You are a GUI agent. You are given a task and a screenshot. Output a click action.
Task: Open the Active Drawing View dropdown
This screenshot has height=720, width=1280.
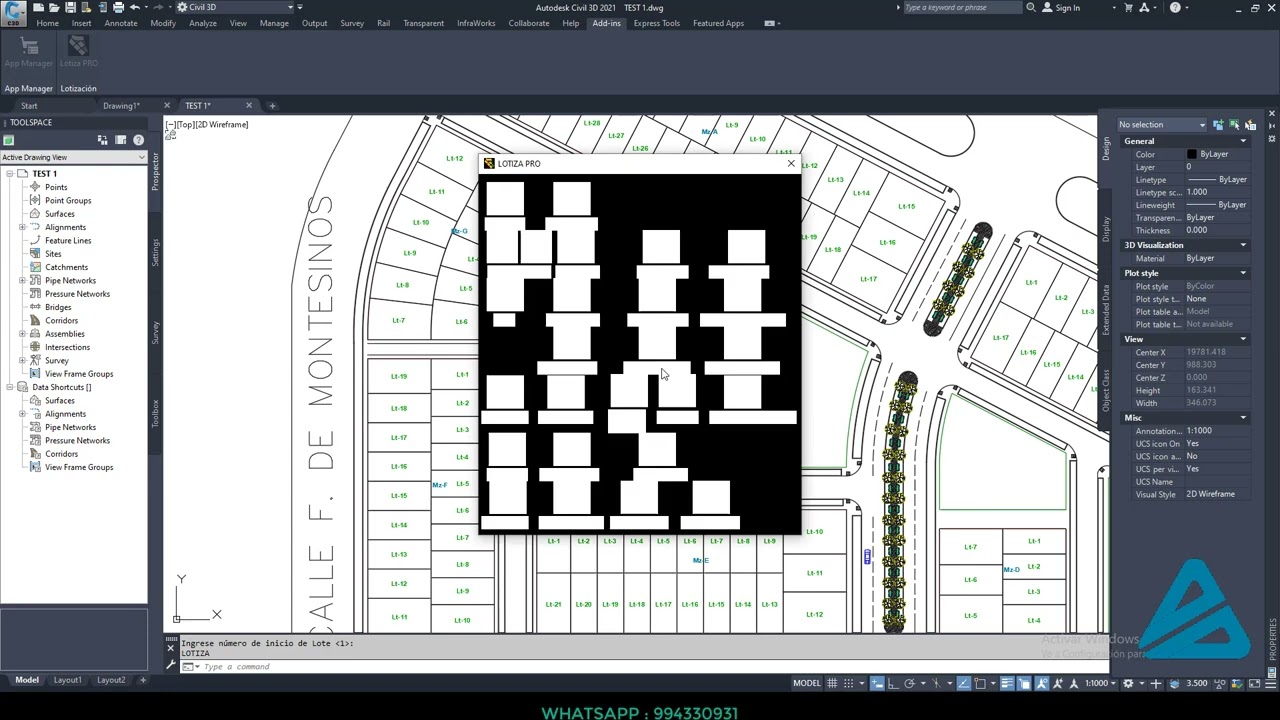pos(73,157)
